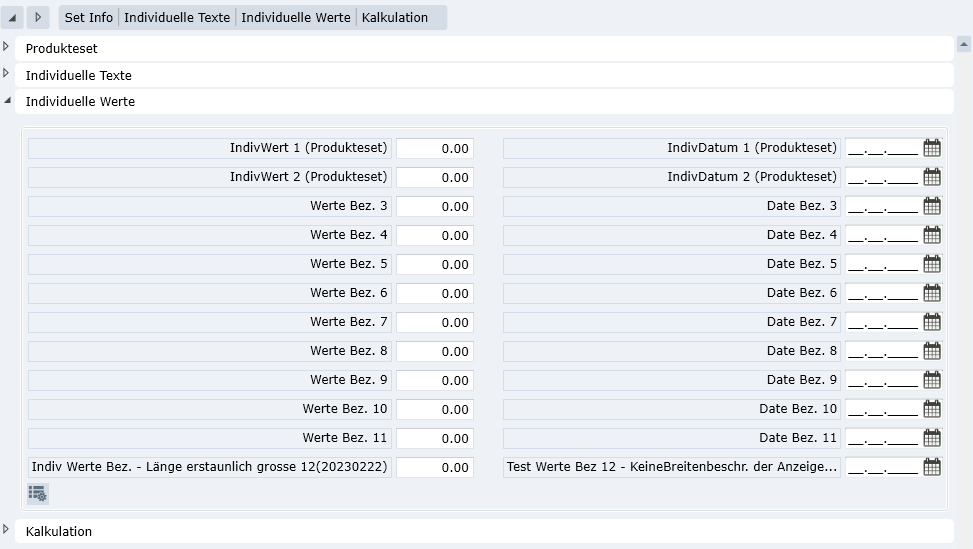This screenshot has width=973, height=549.
Task: Click the right navigation arrow button
Action: (x=38, y=18)
